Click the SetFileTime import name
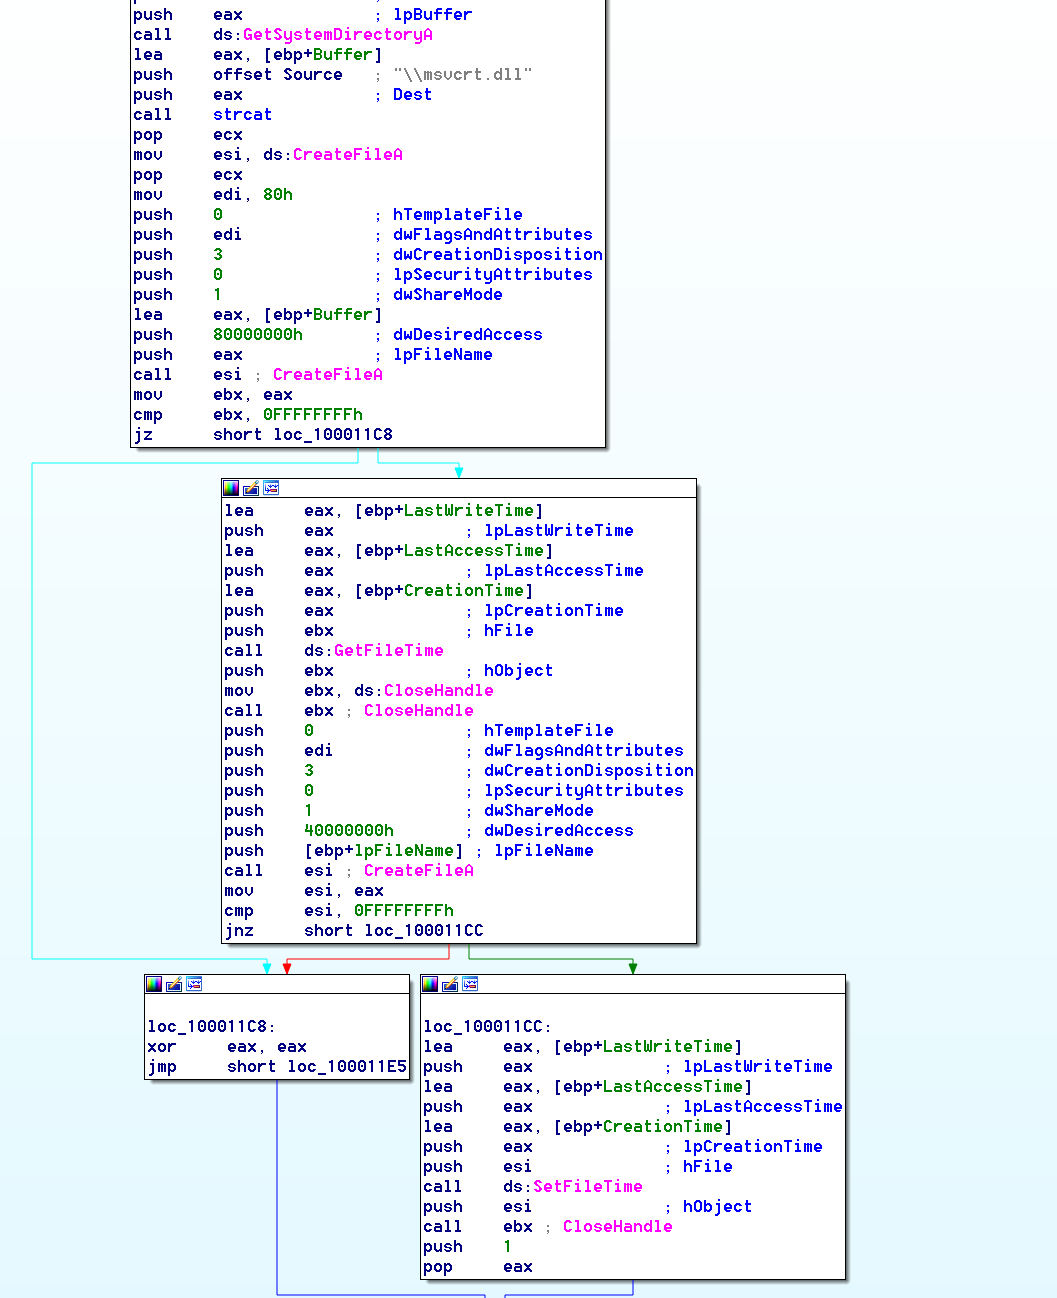This screenshot has width=1057, height=1298. [587, 1187]
